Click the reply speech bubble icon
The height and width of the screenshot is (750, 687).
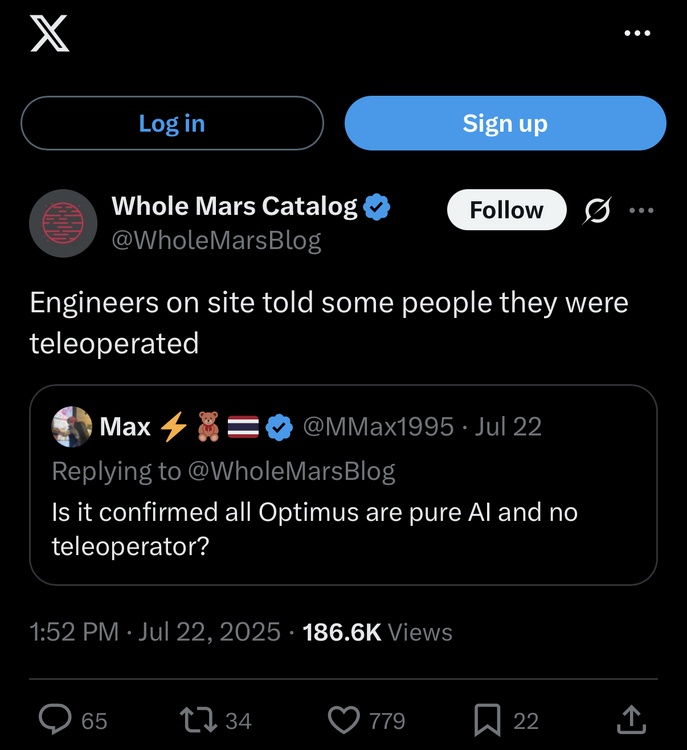[x=53, y=719]
